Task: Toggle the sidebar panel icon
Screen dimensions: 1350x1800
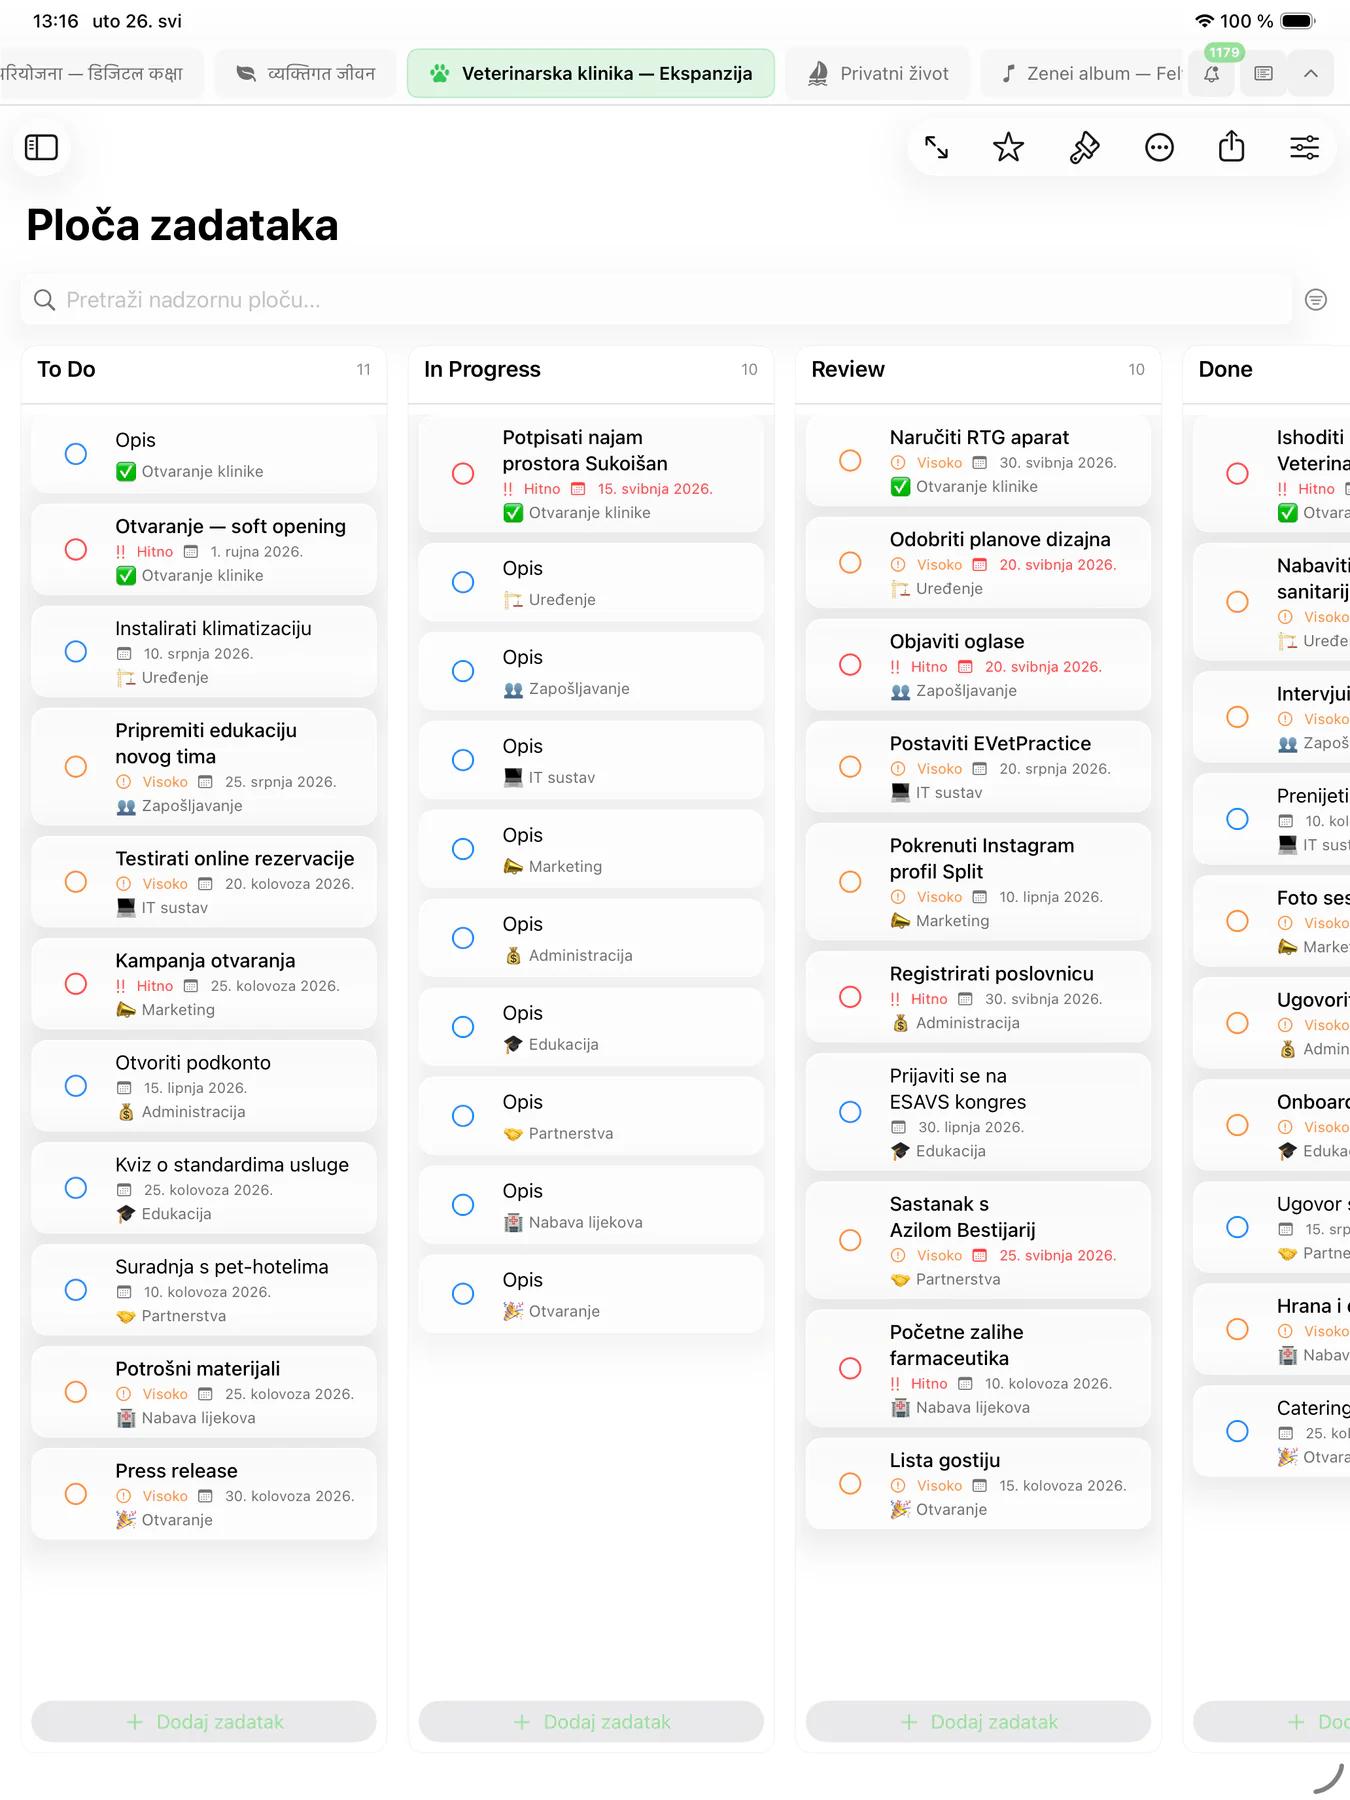Action: [41, 147]
